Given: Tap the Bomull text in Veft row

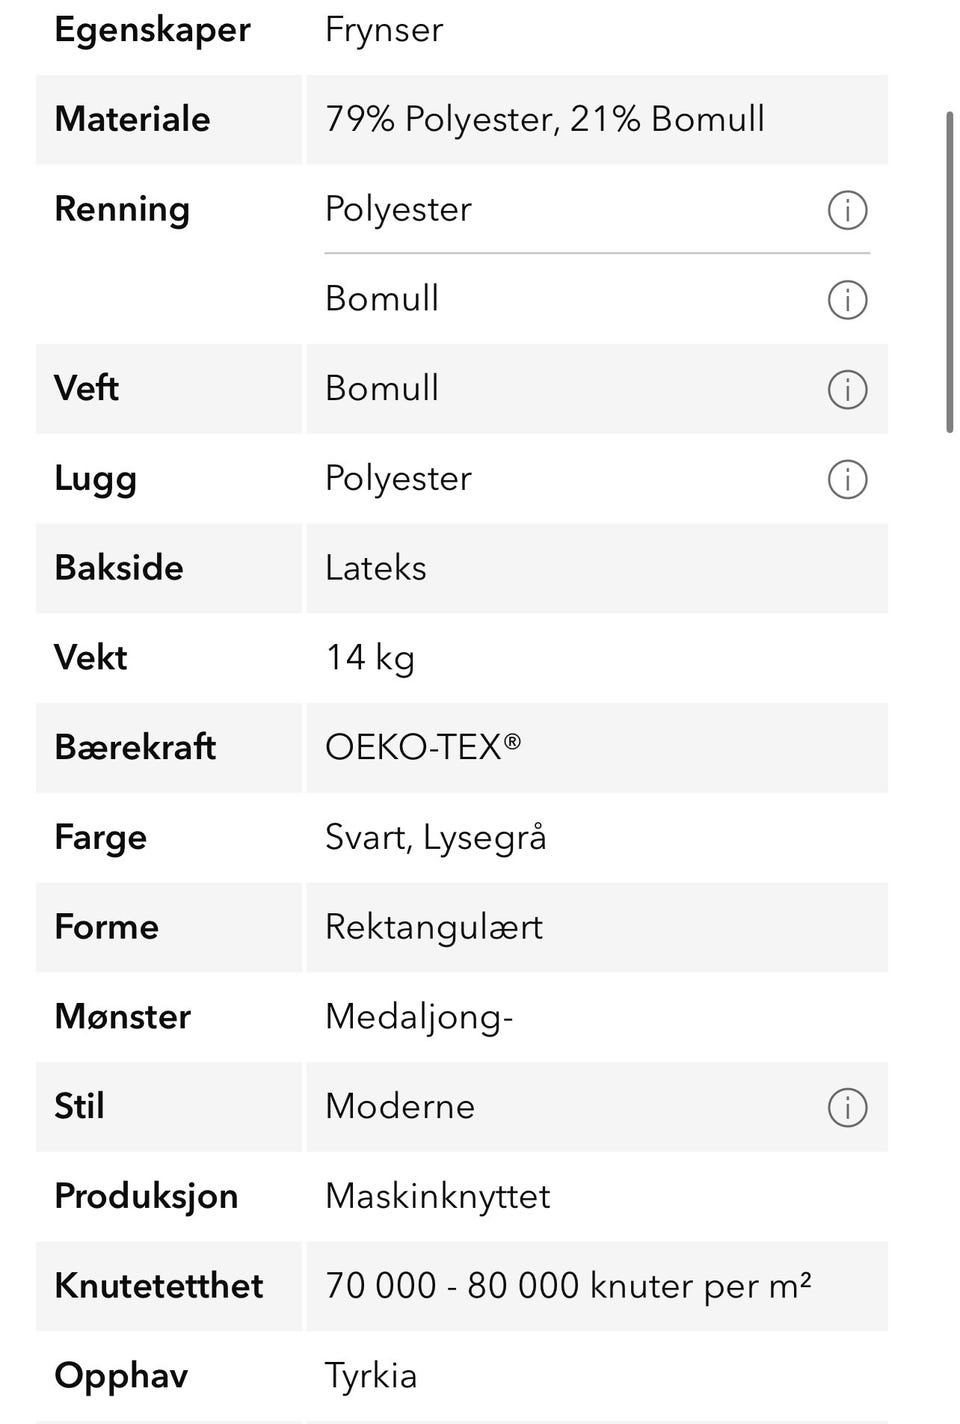Looking at the screenshot, I should pyautogui.click(x=382, y=388).
